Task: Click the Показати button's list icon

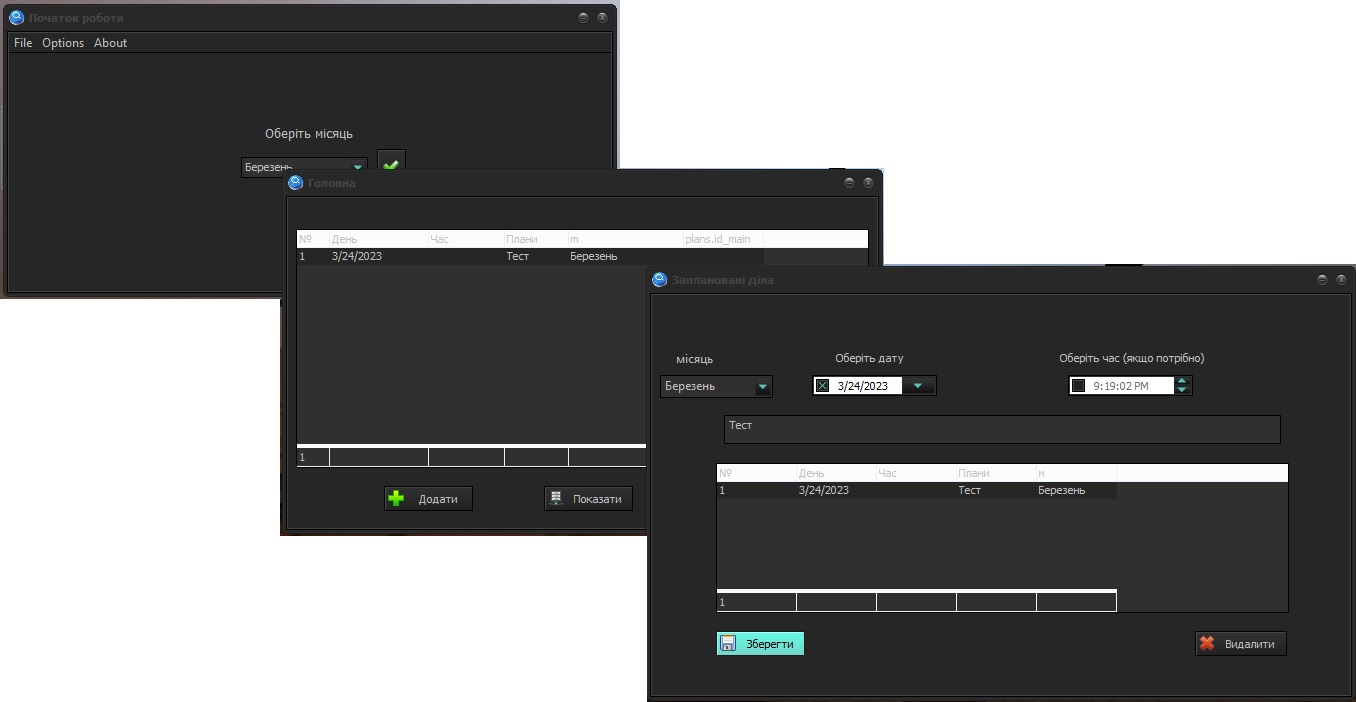Action: click(x=557, y=498)
